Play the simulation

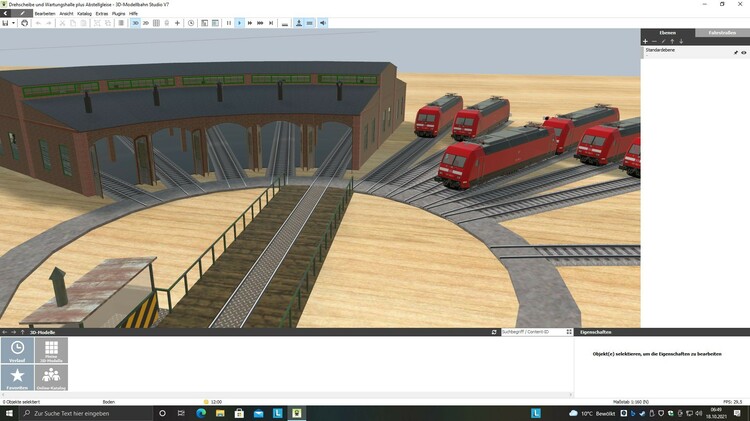(240, 23)
